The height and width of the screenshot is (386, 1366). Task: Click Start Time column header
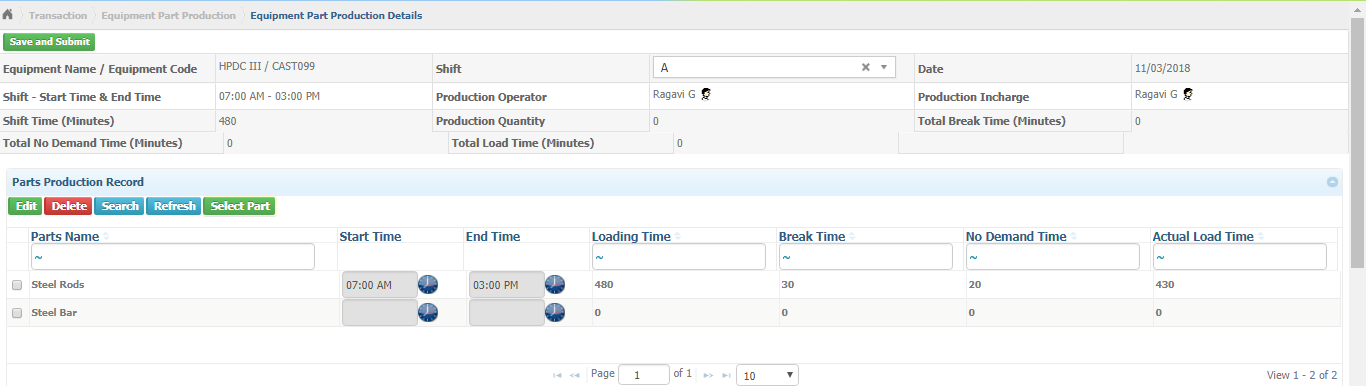tap(371, 237)
